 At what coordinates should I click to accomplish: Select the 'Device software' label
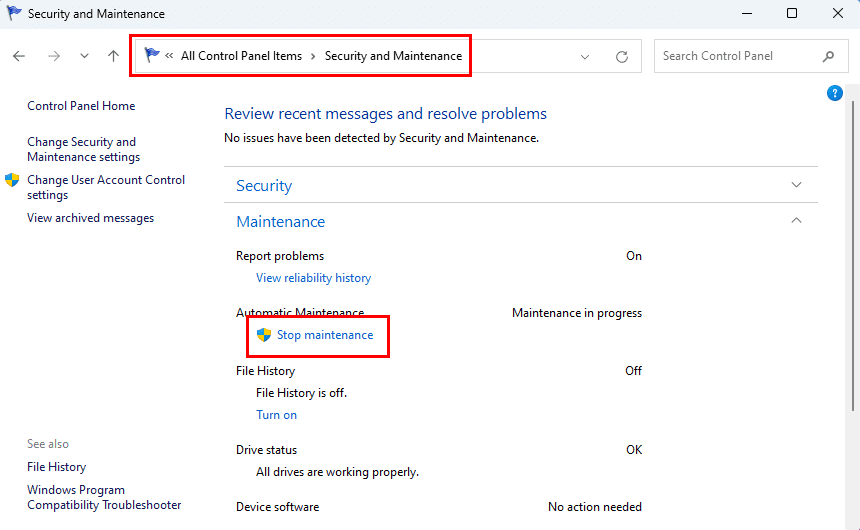click(x=278, y=507)
